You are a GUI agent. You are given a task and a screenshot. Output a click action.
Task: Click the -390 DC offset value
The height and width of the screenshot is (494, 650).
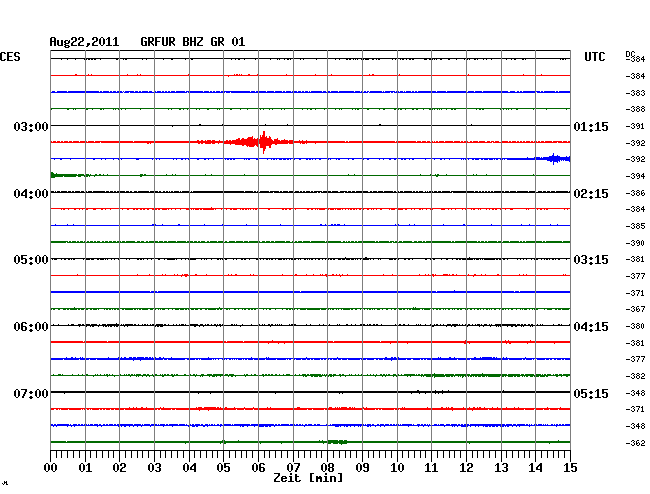coord(635,243)
